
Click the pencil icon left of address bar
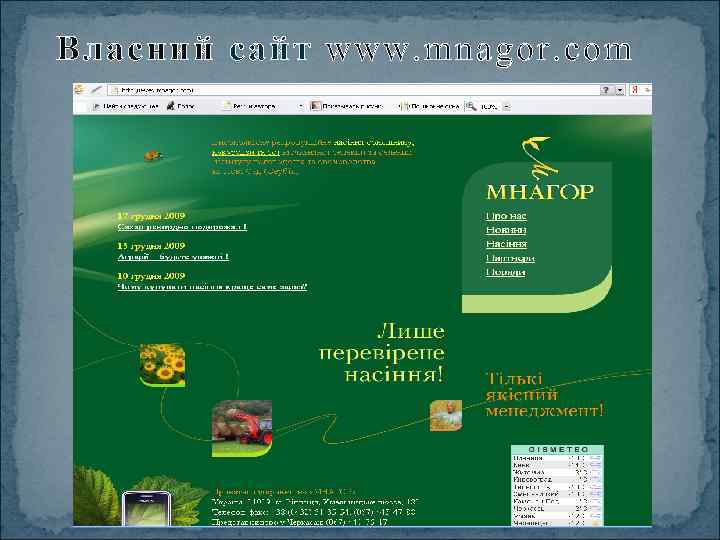coord(96,90)
